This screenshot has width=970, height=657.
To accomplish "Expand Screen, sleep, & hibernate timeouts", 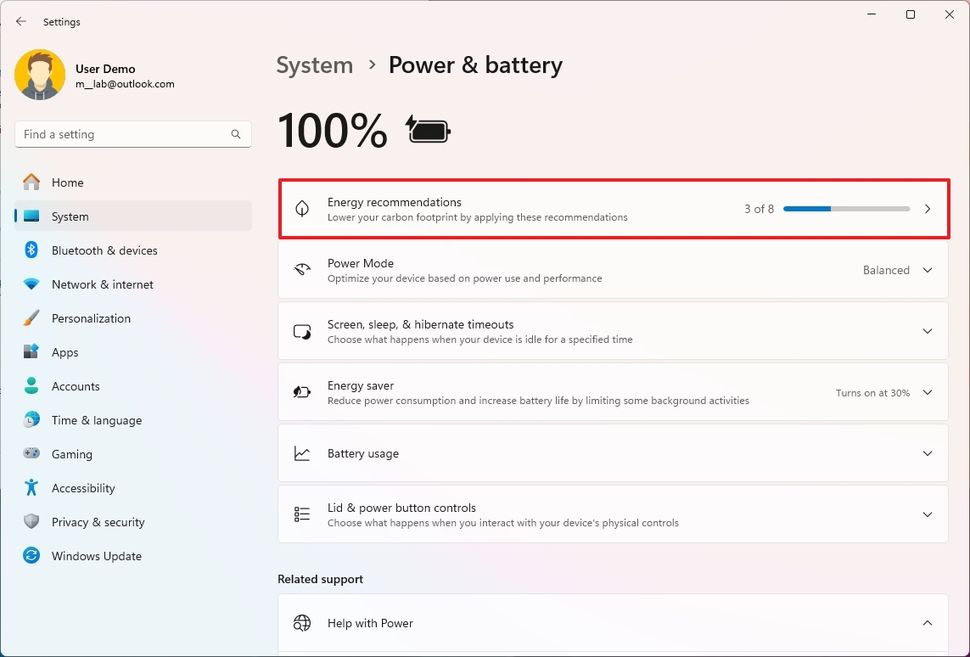I will pyautogui.click(x=927, y=331).
